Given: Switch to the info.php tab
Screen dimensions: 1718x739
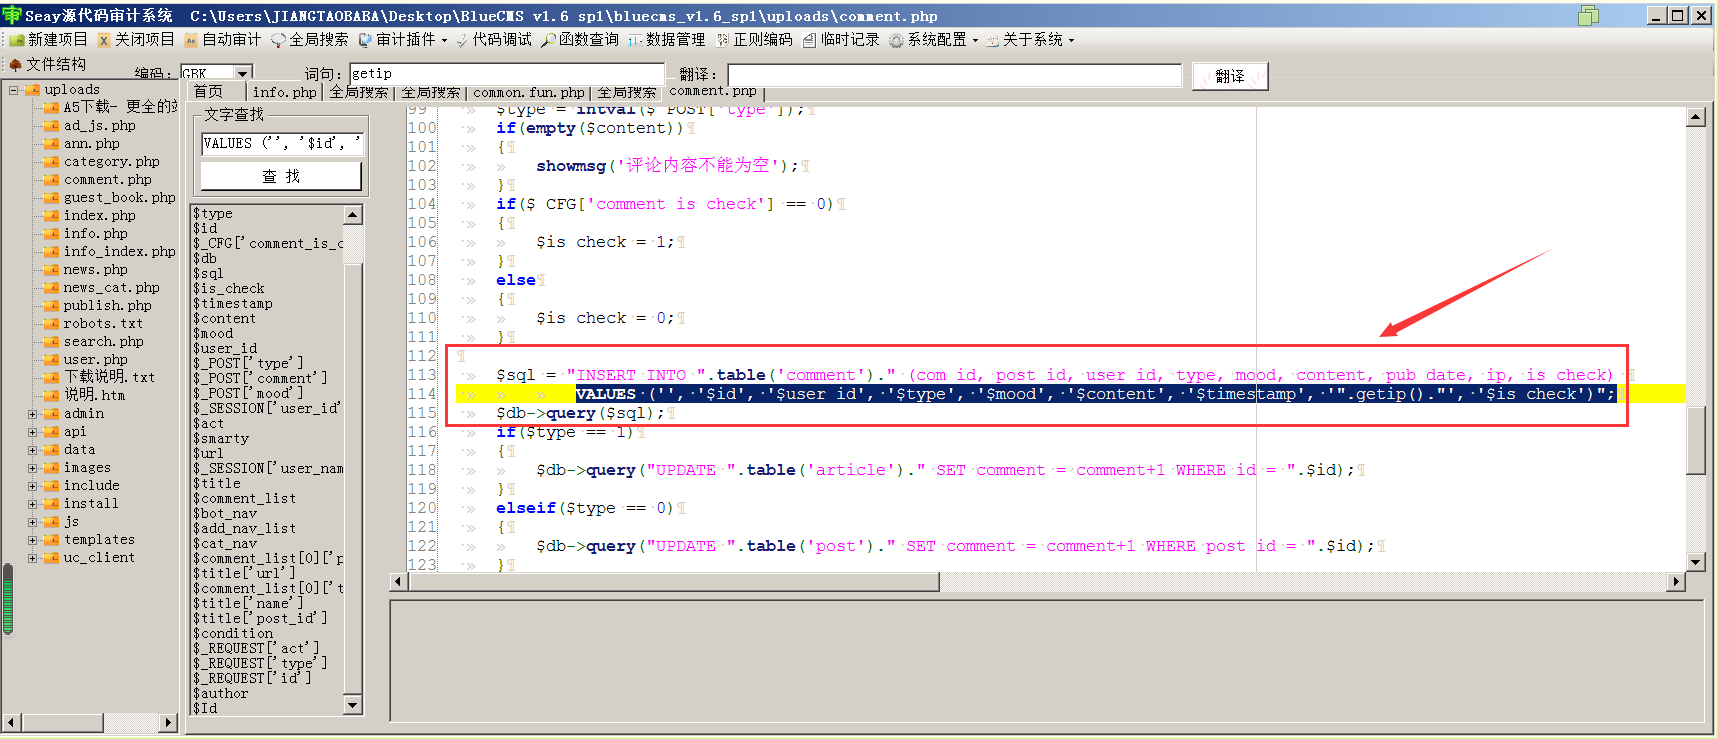Looking at the screenshot, I should (284, 92).
